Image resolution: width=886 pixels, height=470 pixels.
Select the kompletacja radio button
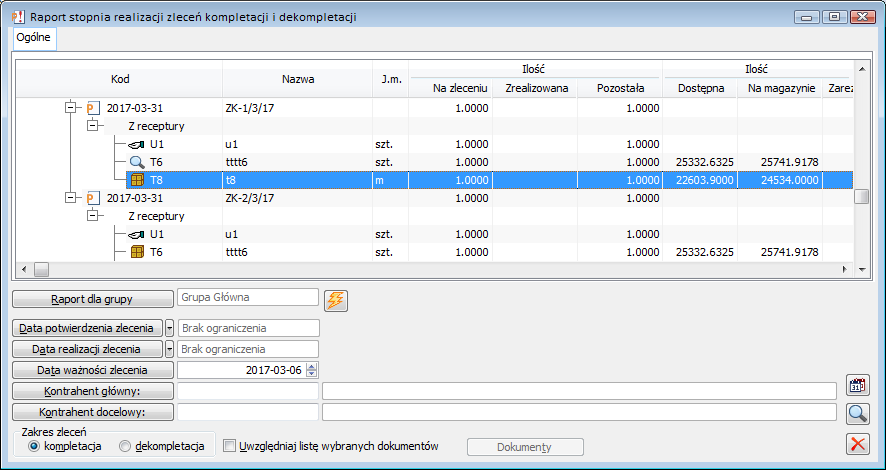coord(36,446)
